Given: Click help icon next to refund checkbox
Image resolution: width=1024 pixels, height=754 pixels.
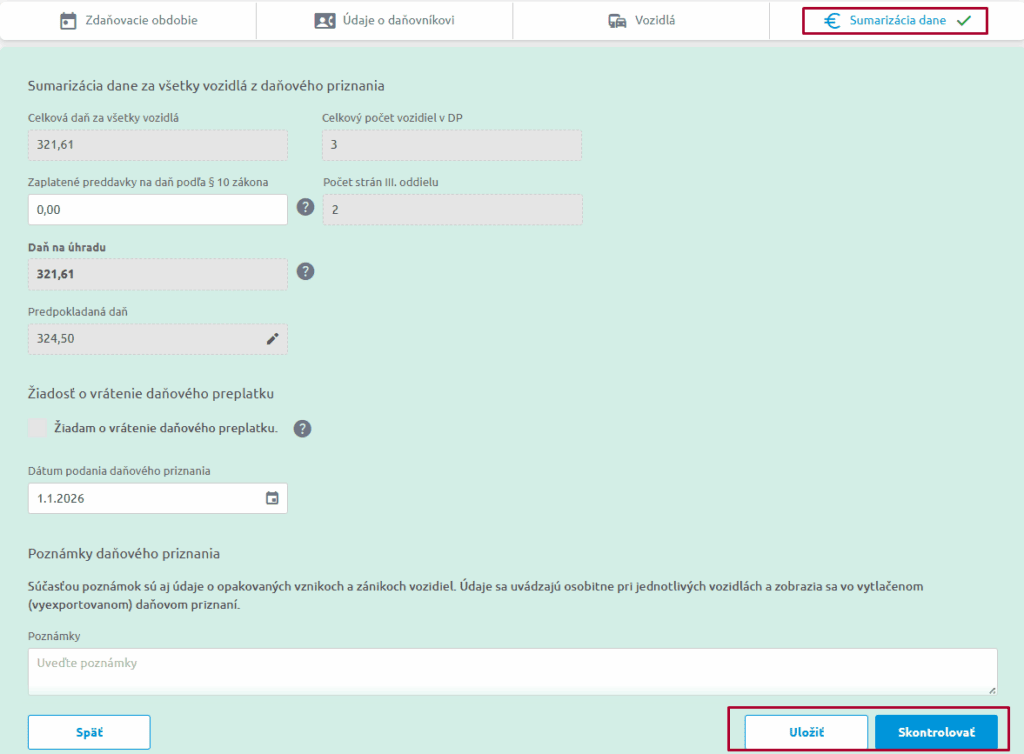Looking at the screenshot, I should [x=302, y=428].
